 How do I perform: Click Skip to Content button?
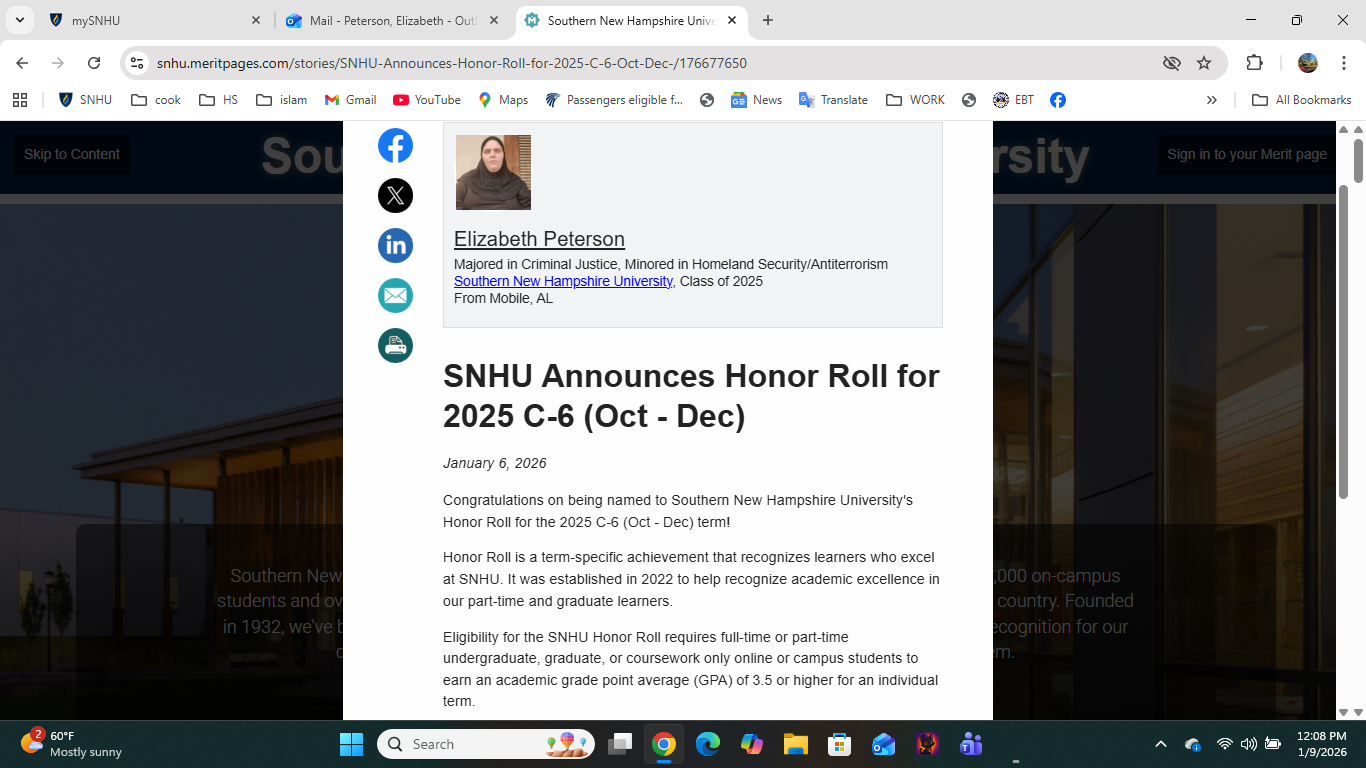(x=72, y=154)
